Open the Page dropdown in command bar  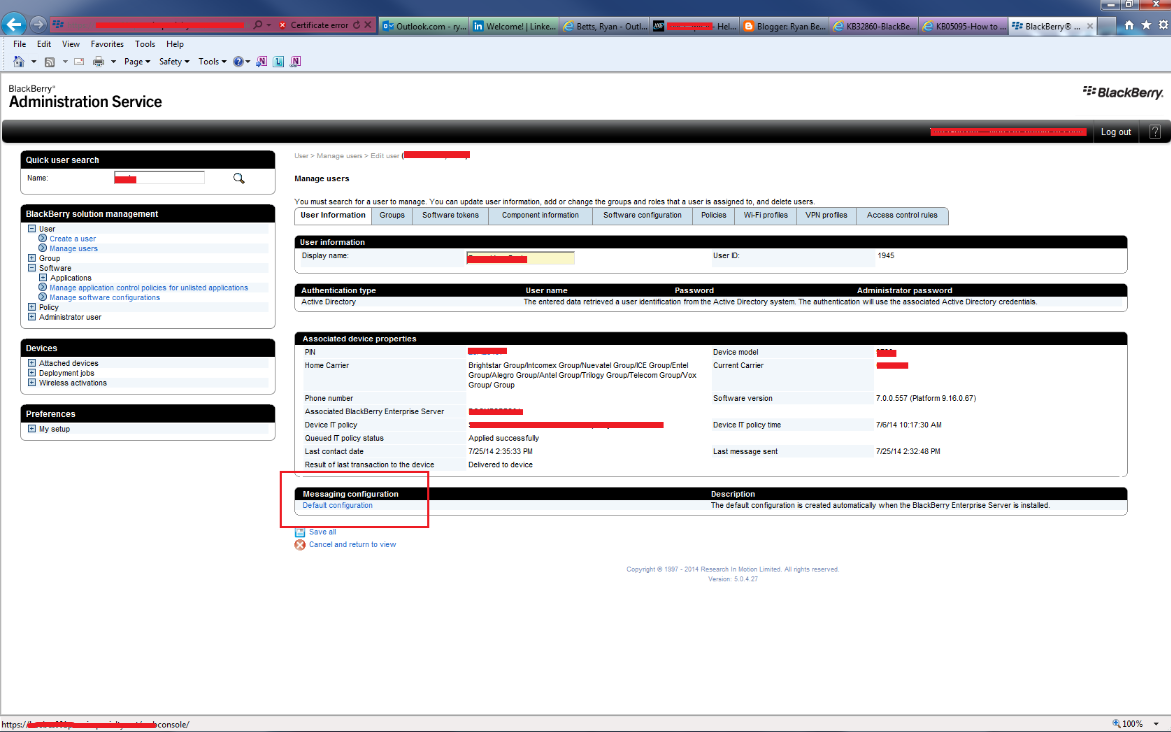tap(137, 61)
